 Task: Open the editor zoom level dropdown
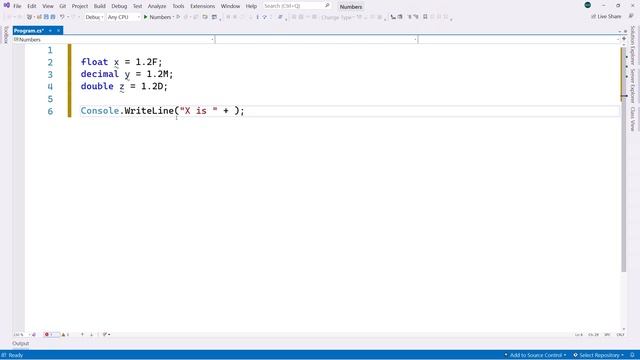pyautogui.click(x=22, y=335)
